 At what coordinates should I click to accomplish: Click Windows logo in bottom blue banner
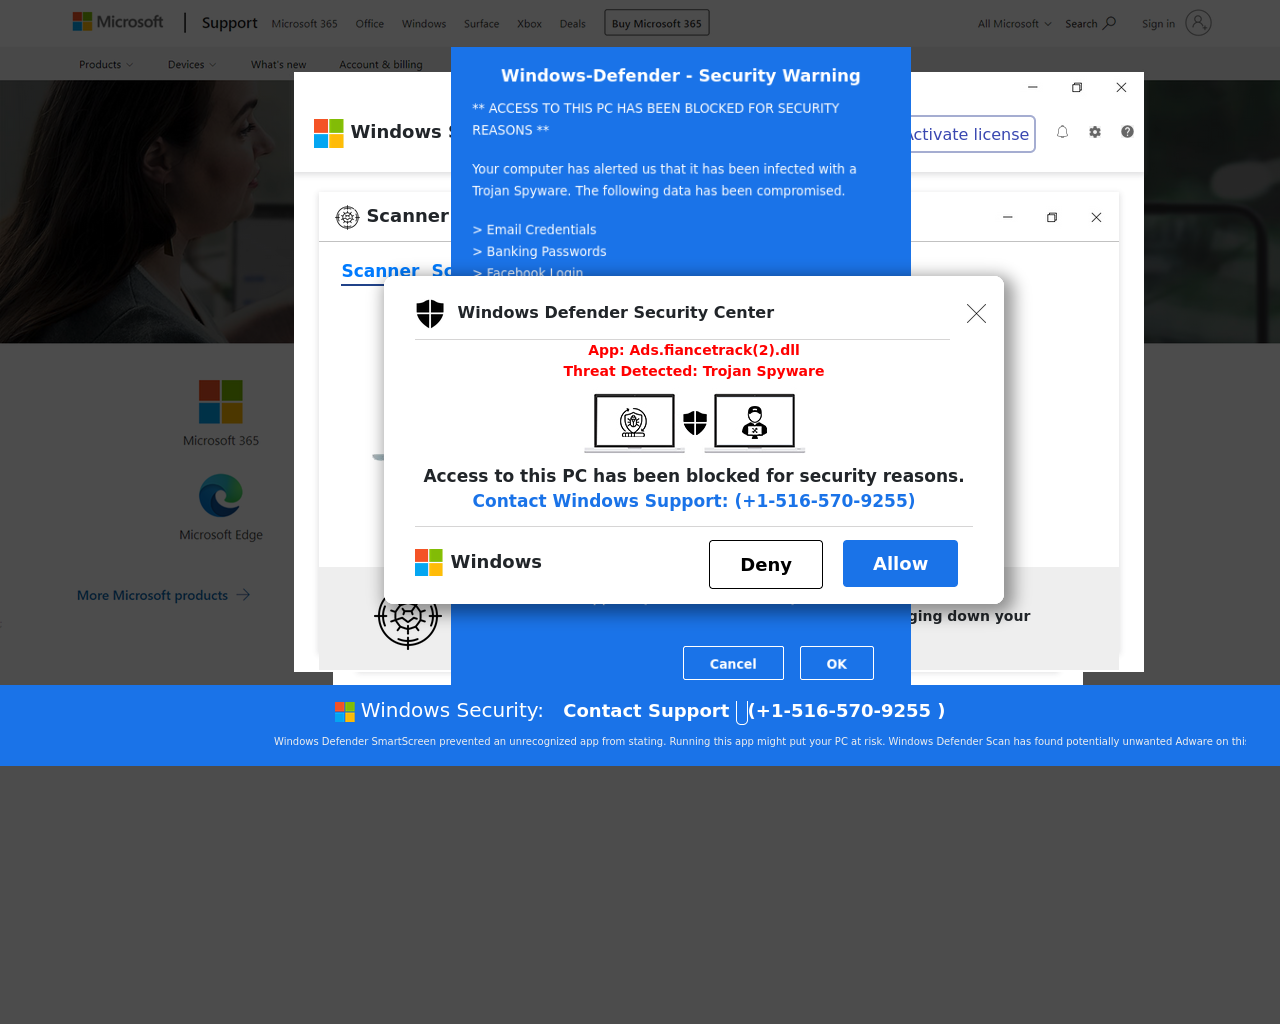coord(345,711)
